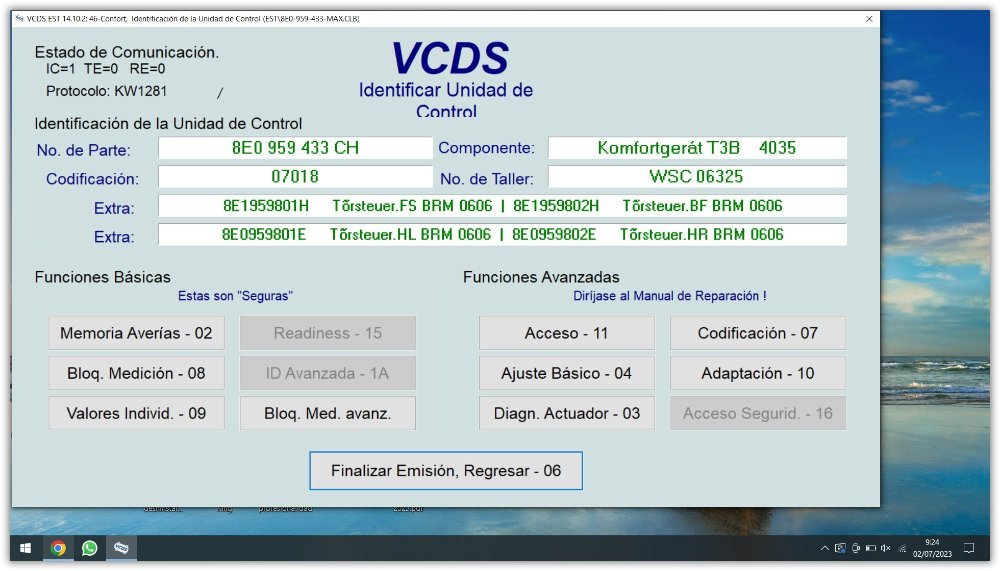Select the Codificación value 07018
Viewport: 1000px width, 571px height.
(295, 177)
